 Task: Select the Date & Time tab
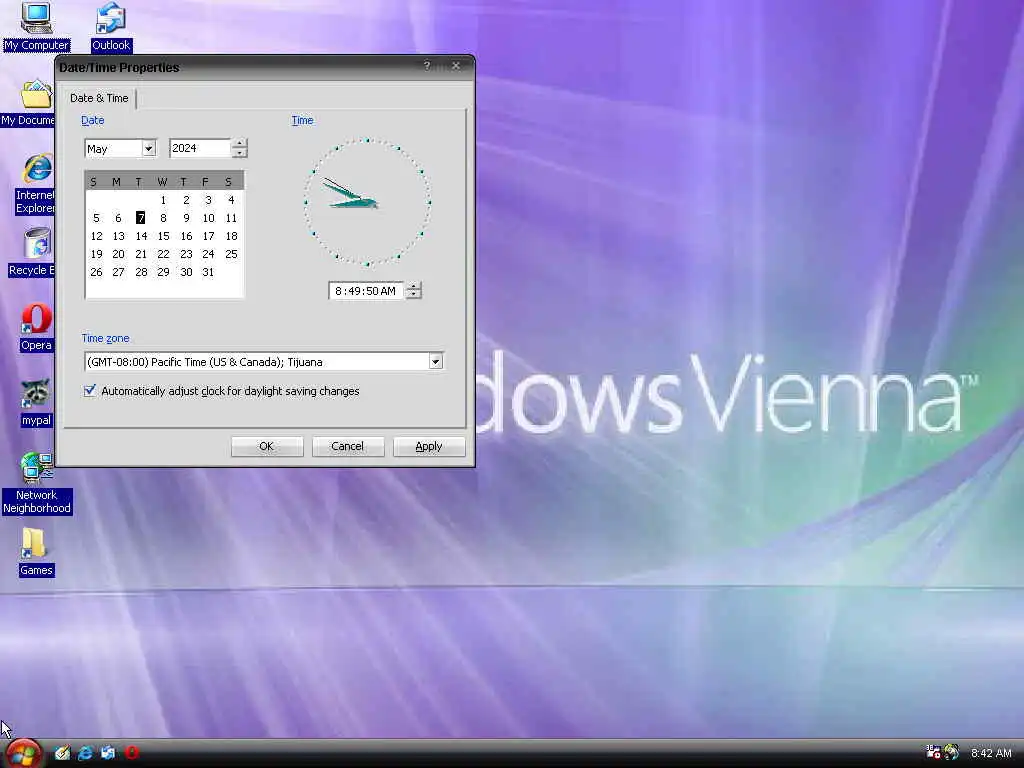(x=99, y=98)
